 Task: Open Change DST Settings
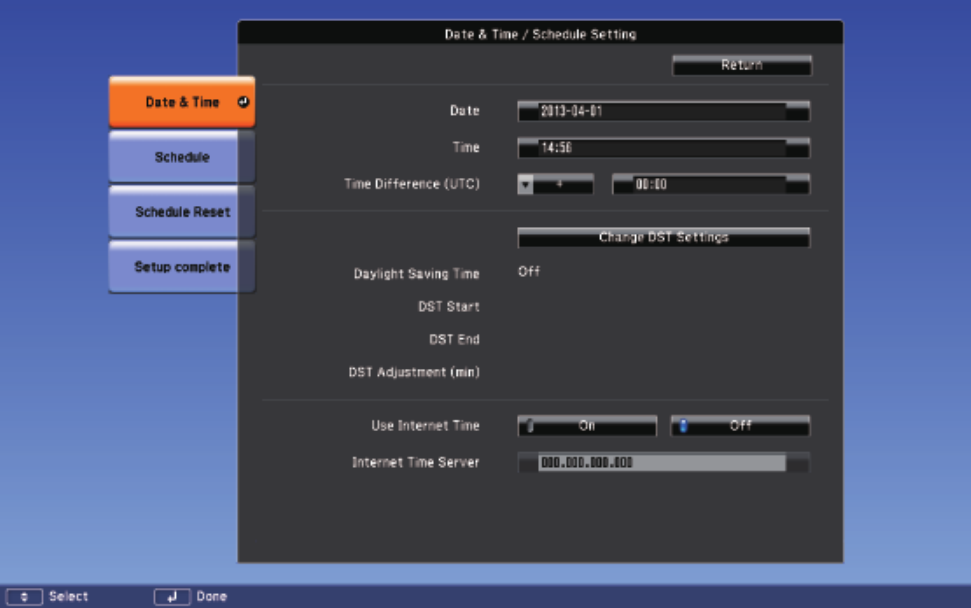point(663,238)
